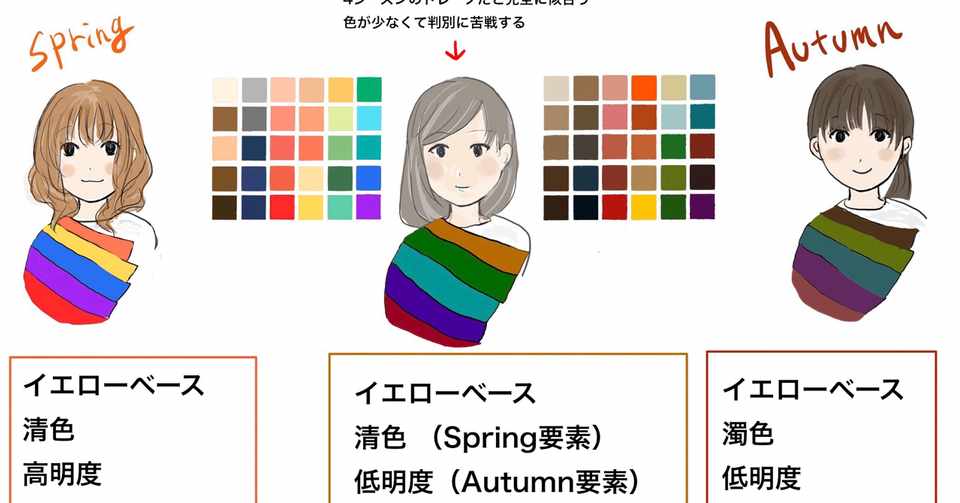Viewport: 960px width, 503px height.
Task: Choose the cream swatch beside the gray swatch
Action: click(x=225, y=89)
